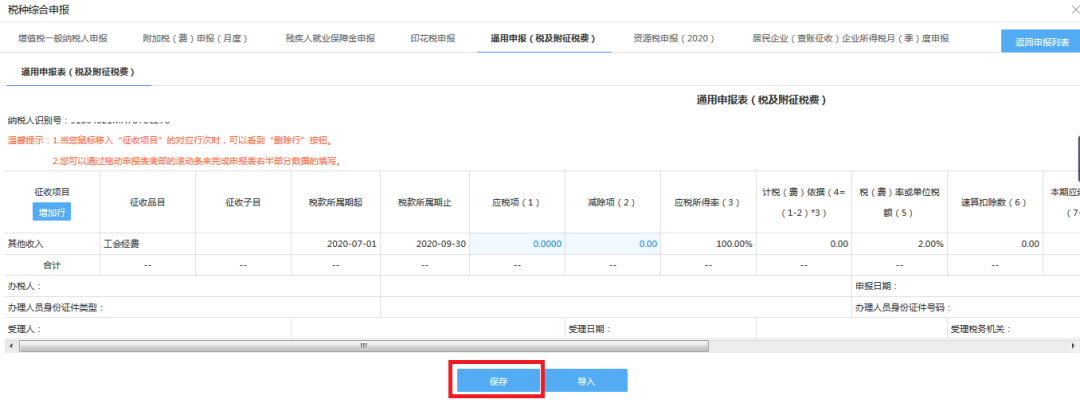
Task: Open 居民企业（查账征收）企业所得税月（季）度申报 tab
Action: click(x=851, y=39)
